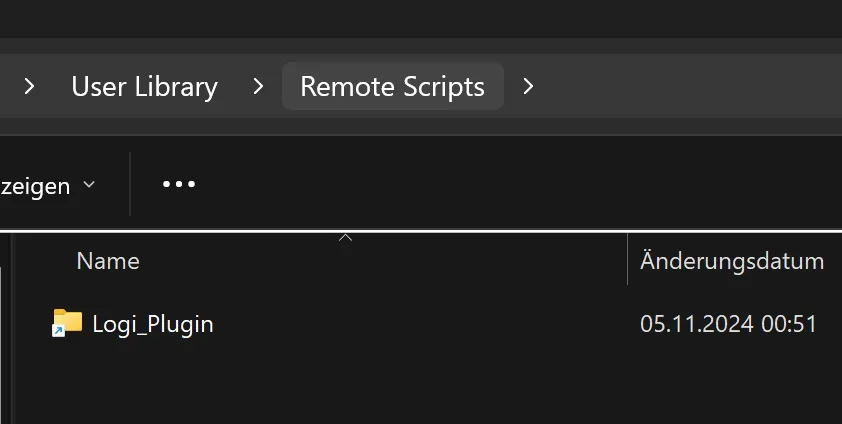The width and height of the screenshot is (842, 424).
Task: Open the three-dots more options menu
Action: click(179, 184)
